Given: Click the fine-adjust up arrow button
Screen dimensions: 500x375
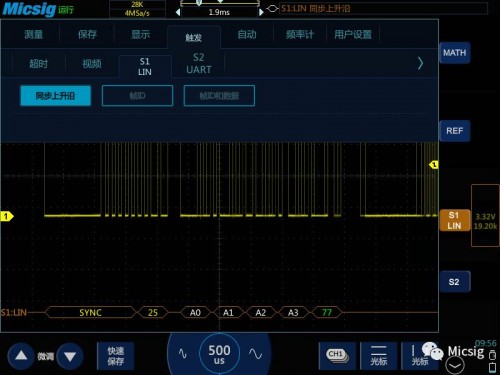Looking at the screenshot, I should click(x=21, y=356).
